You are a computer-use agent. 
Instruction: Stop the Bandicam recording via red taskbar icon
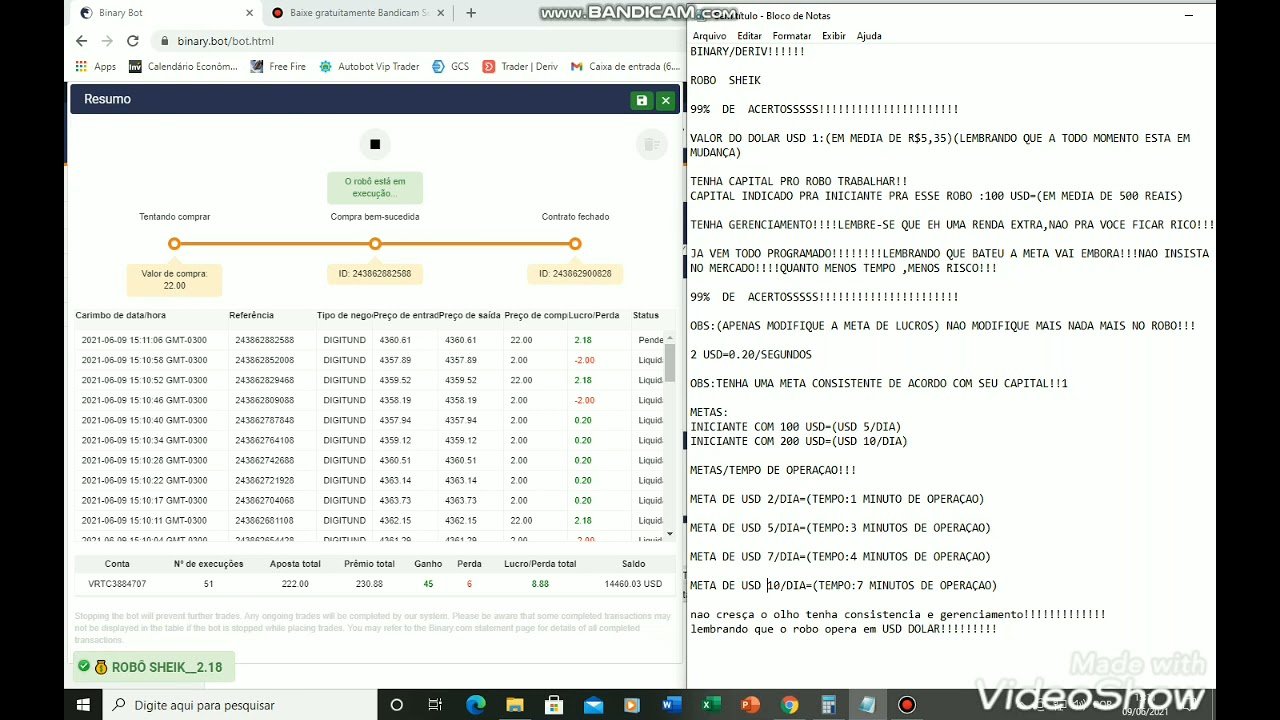[906, 704]
